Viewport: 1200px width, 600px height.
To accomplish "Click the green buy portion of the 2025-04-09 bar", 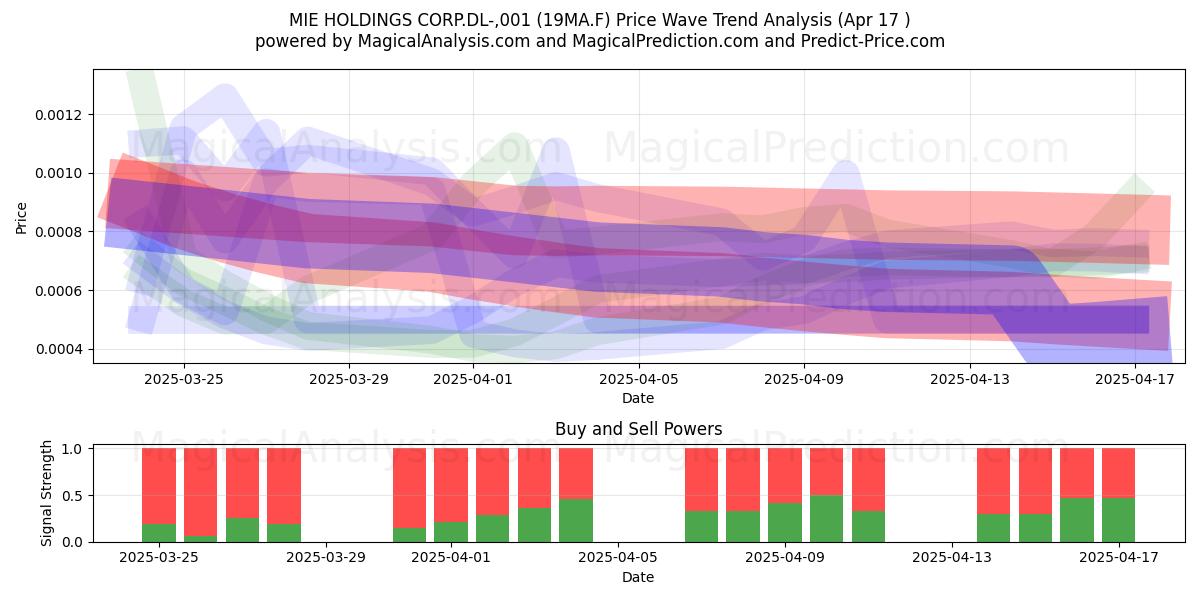I will 785,523.
